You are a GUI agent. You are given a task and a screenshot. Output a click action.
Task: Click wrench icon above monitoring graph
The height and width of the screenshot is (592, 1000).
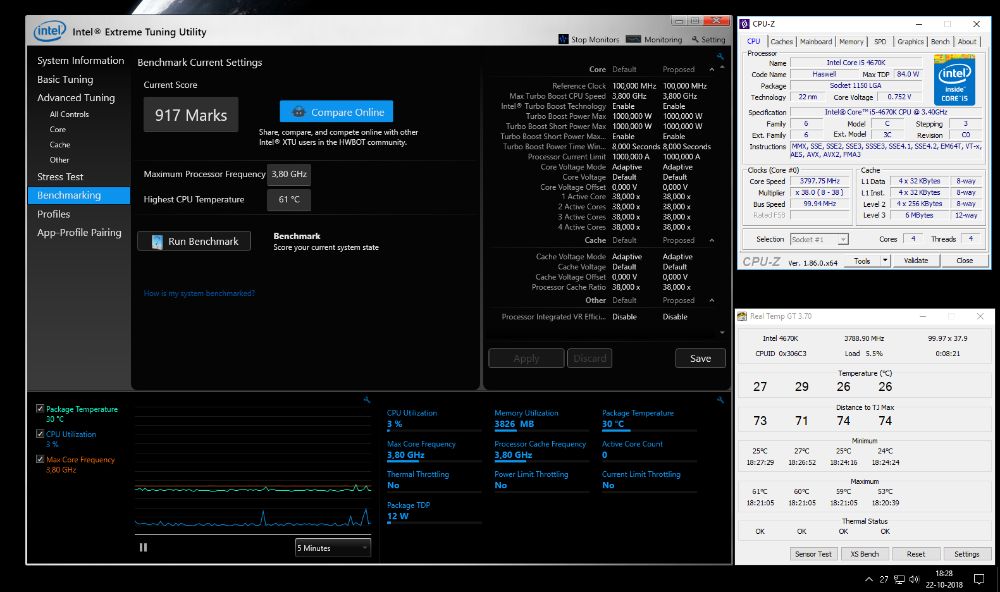click(367, 399)
